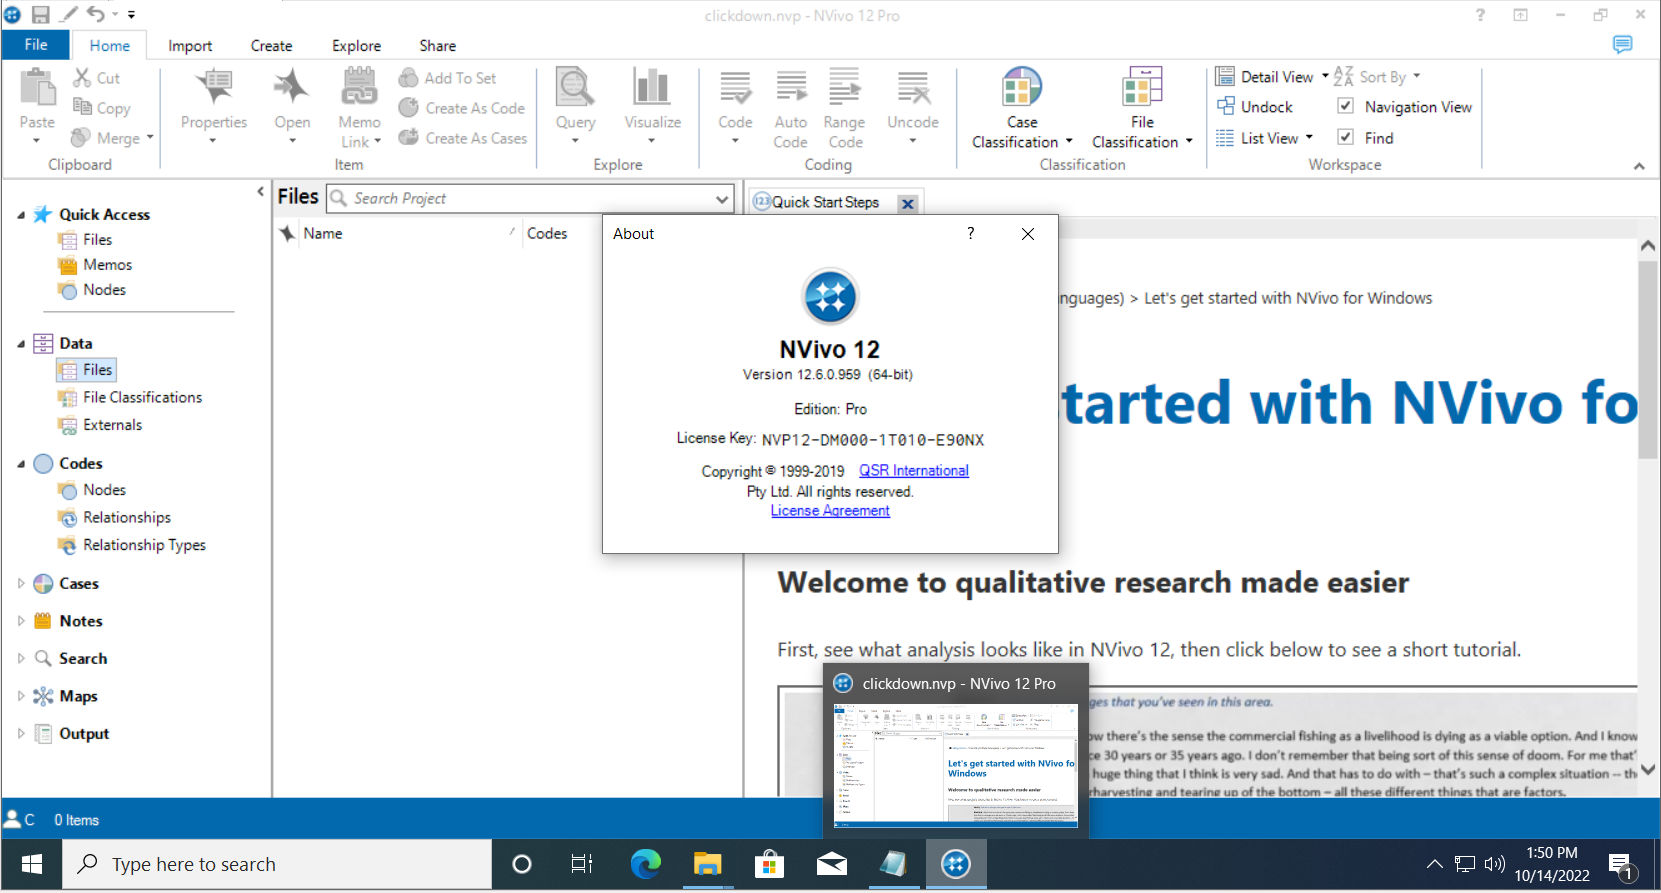The width and height of the screenshot is (1661, 893).
Task: Uncheck the Find checkbox
Action: click(1346, 137)
